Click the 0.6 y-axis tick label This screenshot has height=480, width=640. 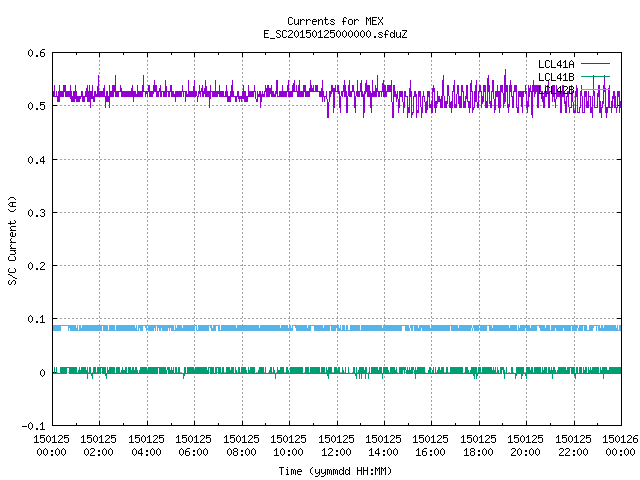pyautogui.click(x=36, y=53)
